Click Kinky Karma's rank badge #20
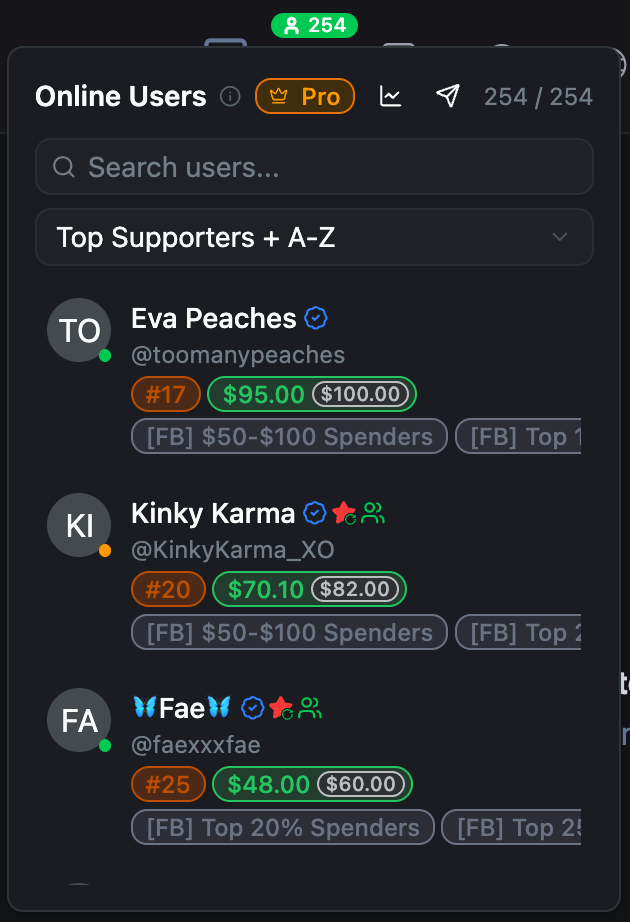Image resolution: width=630 pixels, height=922 pixels. coord(166,589)
